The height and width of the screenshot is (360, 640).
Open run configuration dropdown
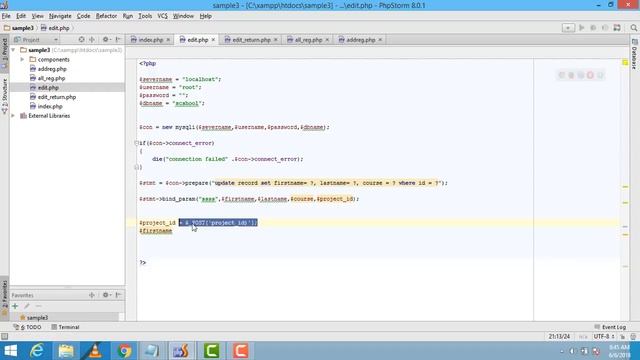coord(568,28)
